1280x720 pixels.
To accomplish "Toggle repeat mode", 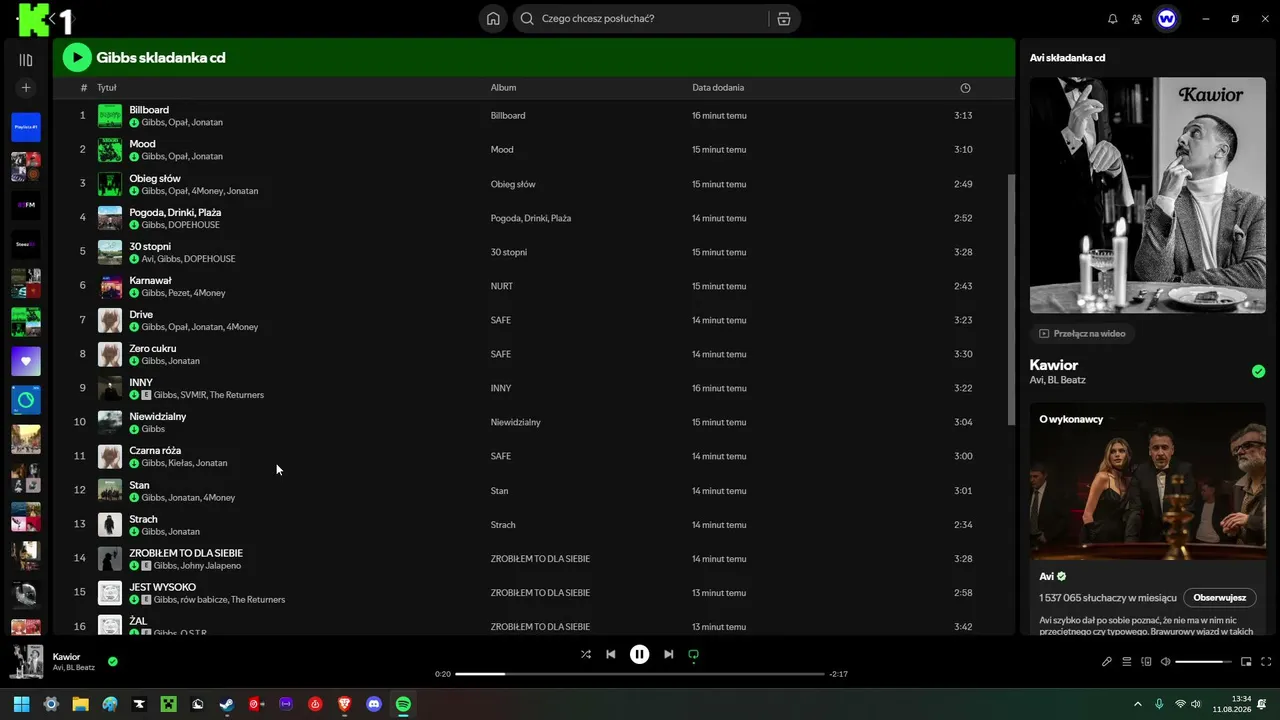I will point(693,654).
